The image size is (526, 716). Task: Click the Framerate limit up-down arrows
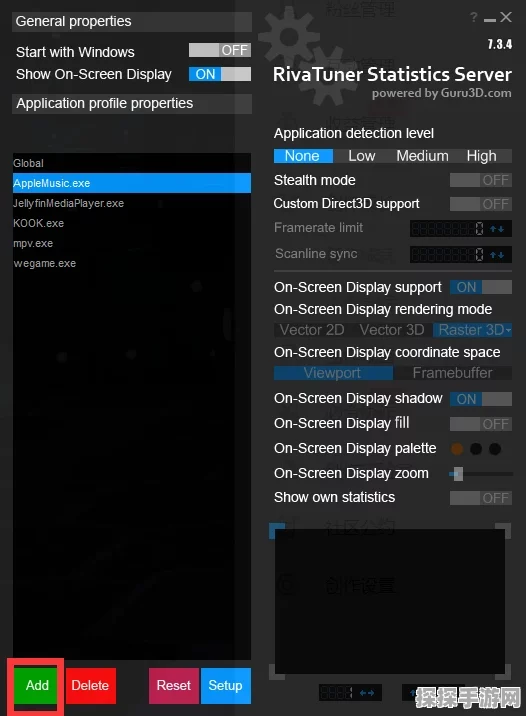coord(497,229)
